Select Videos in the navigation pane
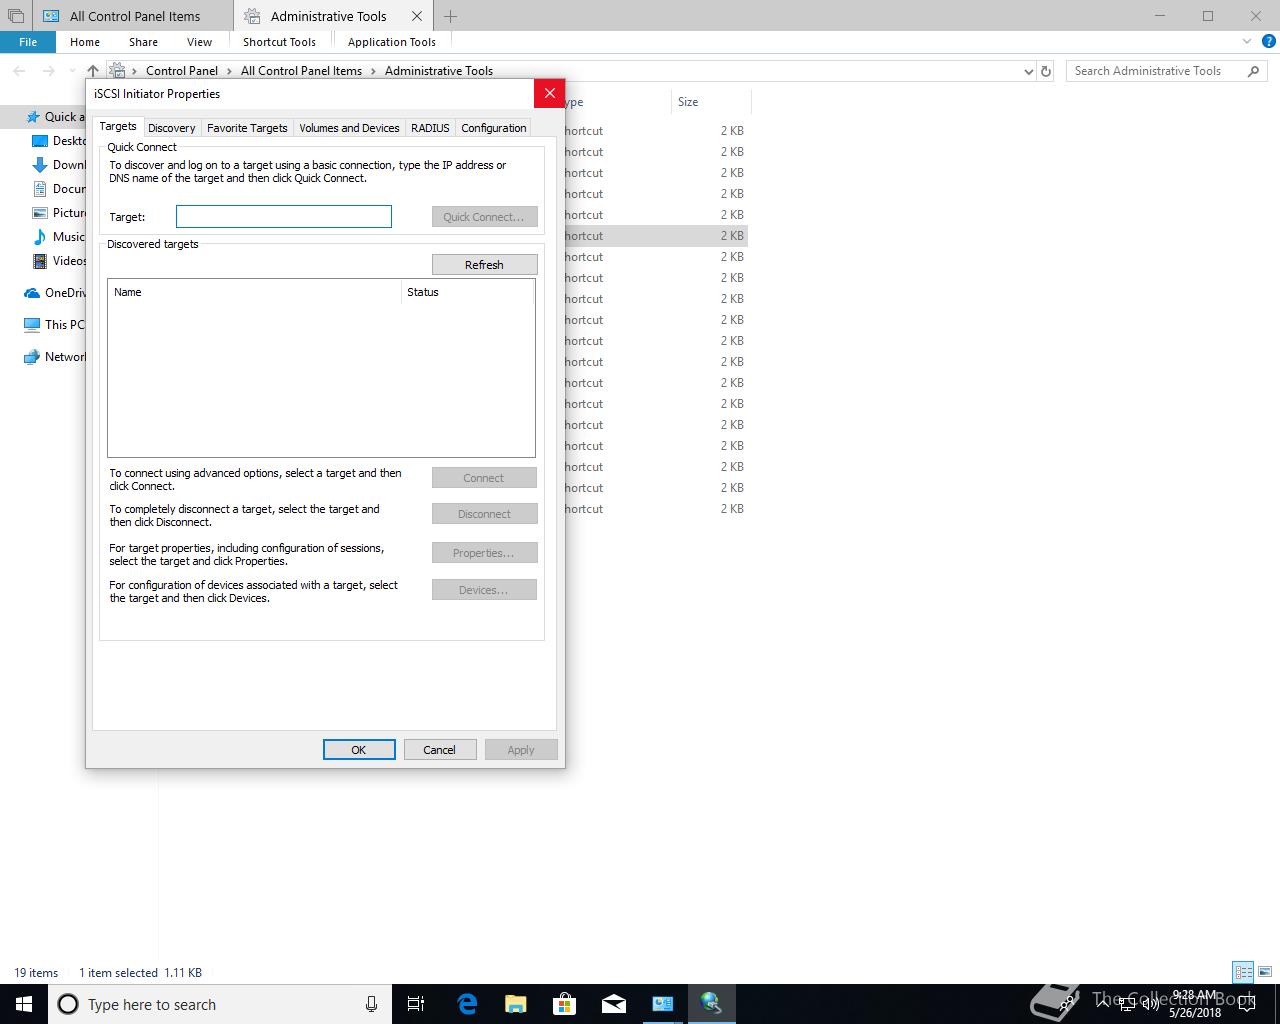The image size is (1280, 1024). [x=59, y=261]
